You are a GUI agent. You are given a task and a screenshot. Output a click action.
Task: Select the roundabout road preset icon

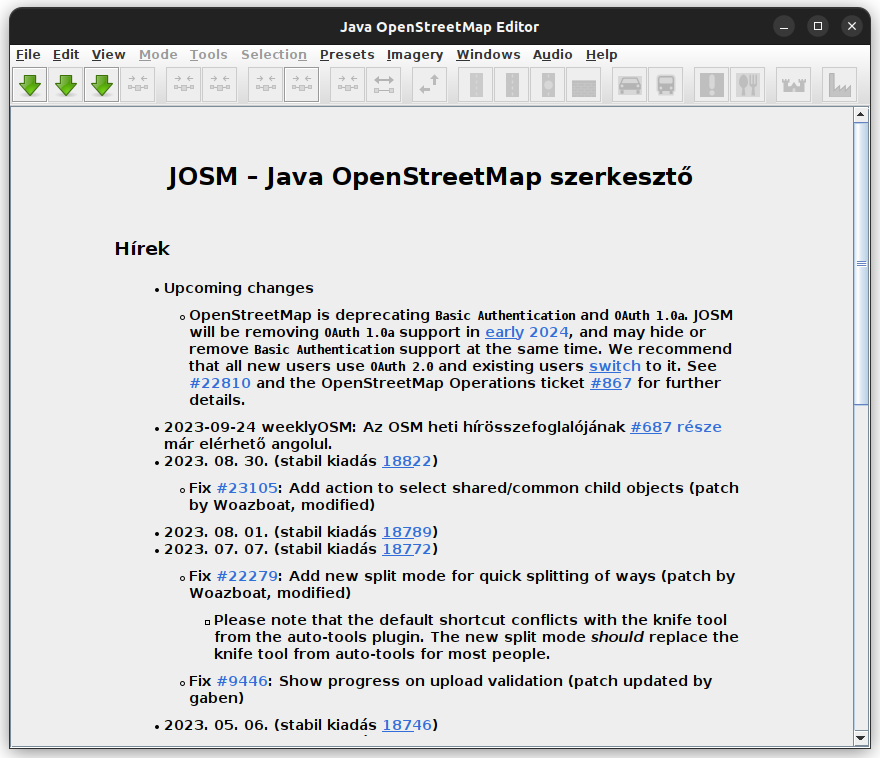548,85
